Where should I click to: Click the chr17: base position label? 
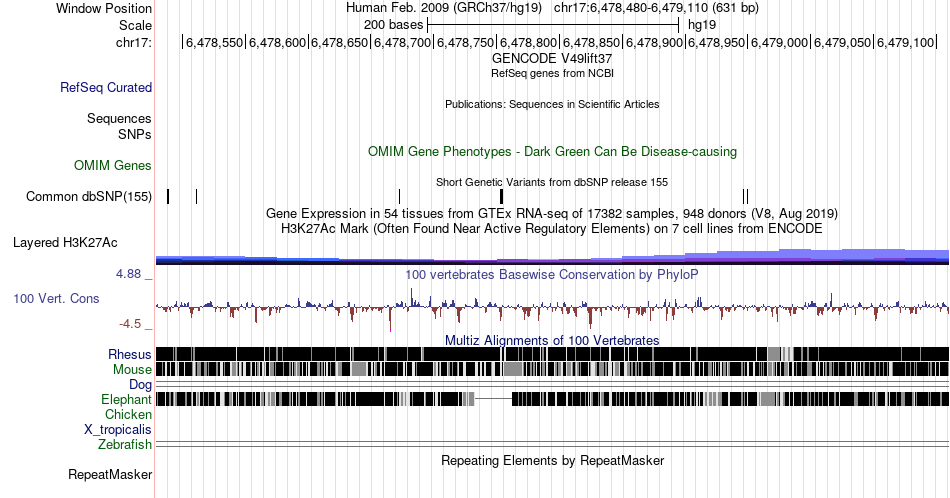[134, 42]
